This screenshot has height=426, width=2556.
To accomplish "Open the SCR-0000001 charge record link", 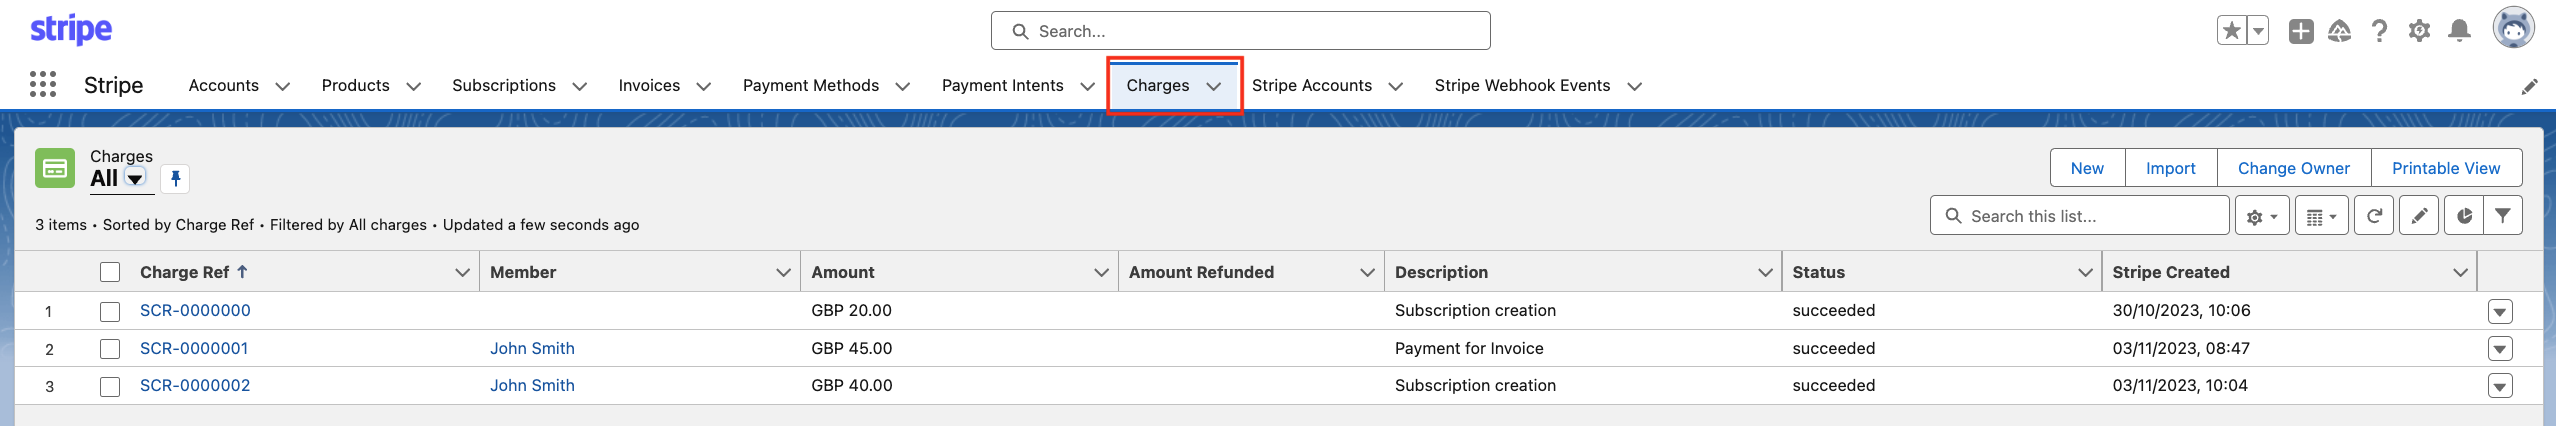I will pos(194,349).
